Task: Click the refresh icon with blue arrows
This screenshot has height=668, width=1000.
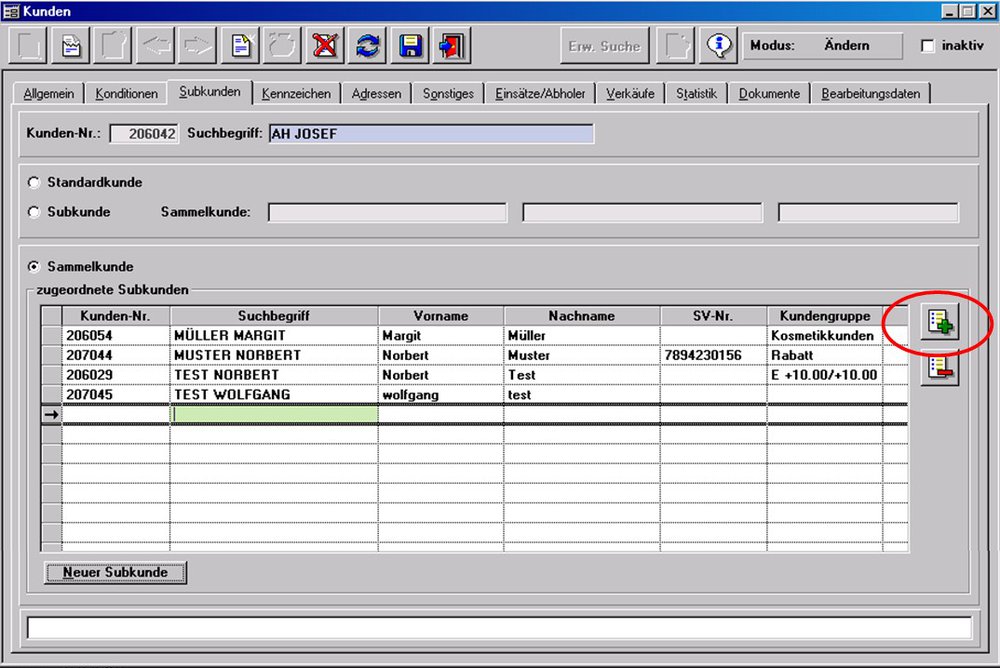Action: click(368, 46)
